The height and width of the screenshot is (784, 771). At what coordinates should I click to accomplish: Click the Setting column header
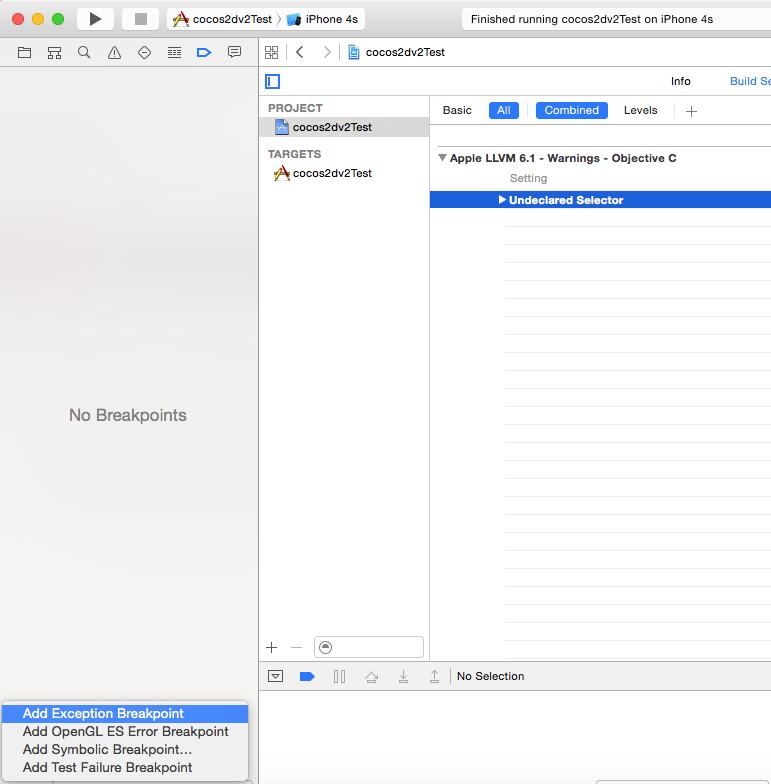click(x=528, y=178)
